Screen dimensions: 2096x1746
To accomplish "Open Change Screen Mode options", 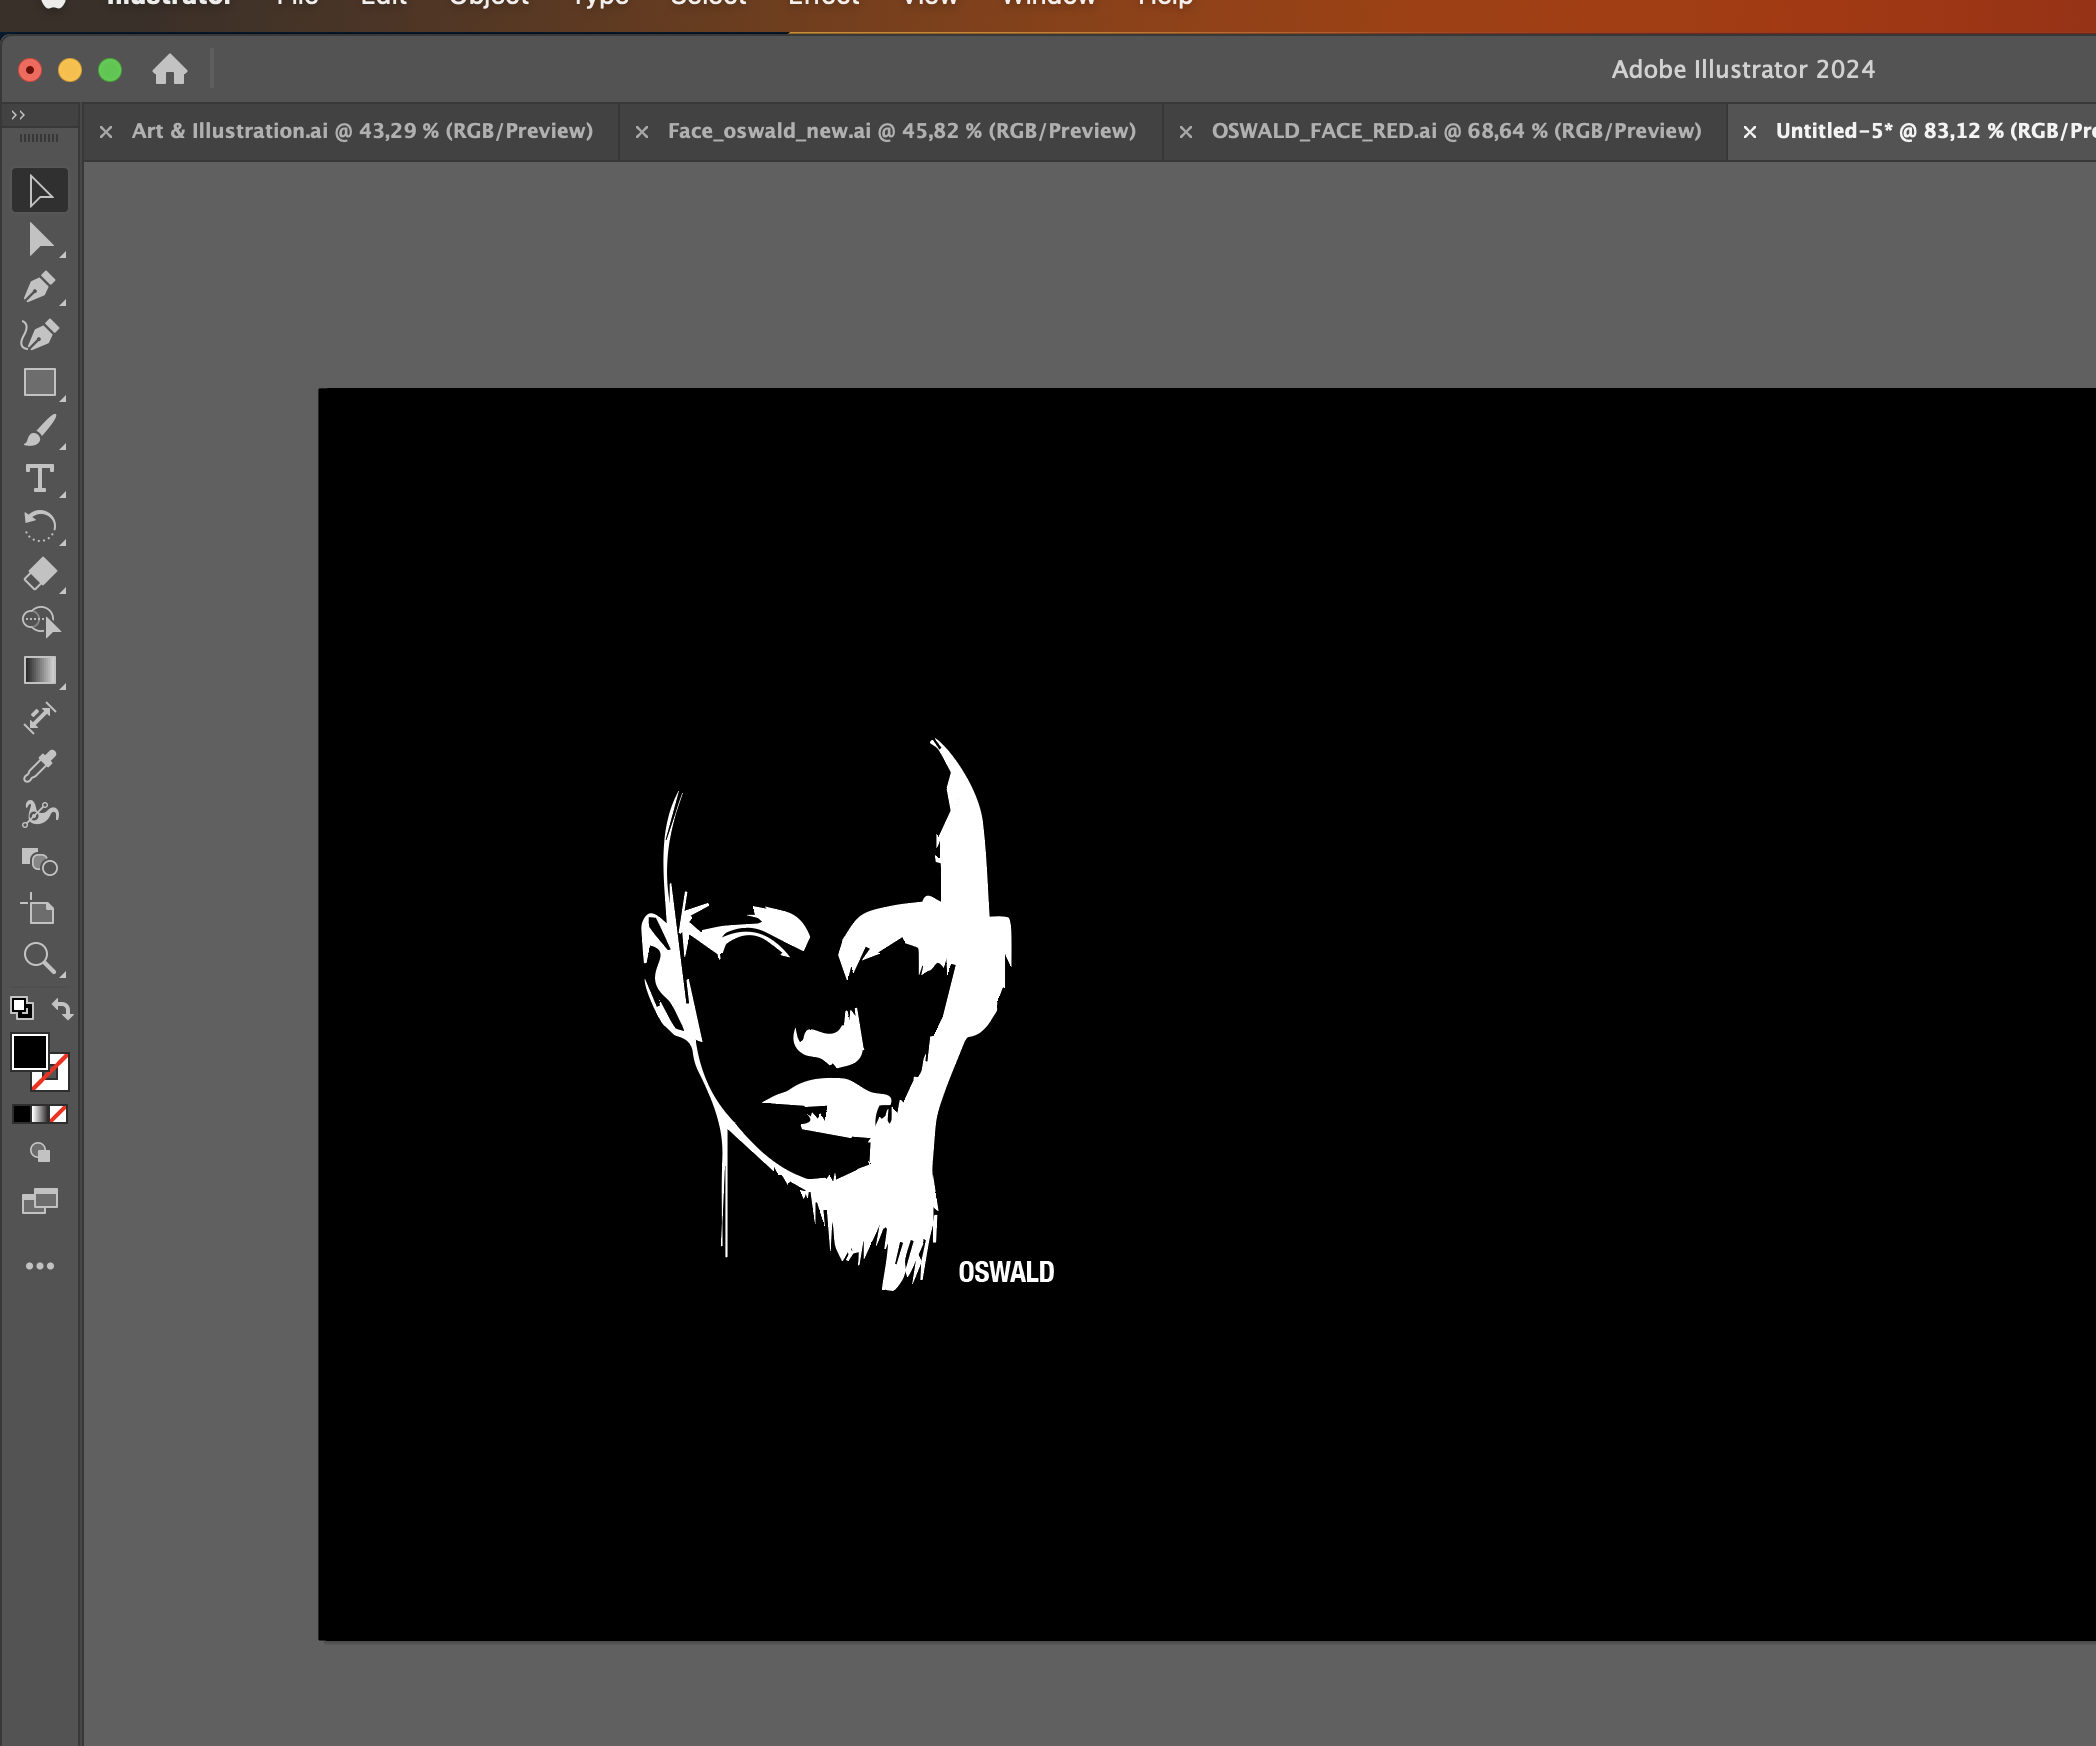I will pos(40,1201).
